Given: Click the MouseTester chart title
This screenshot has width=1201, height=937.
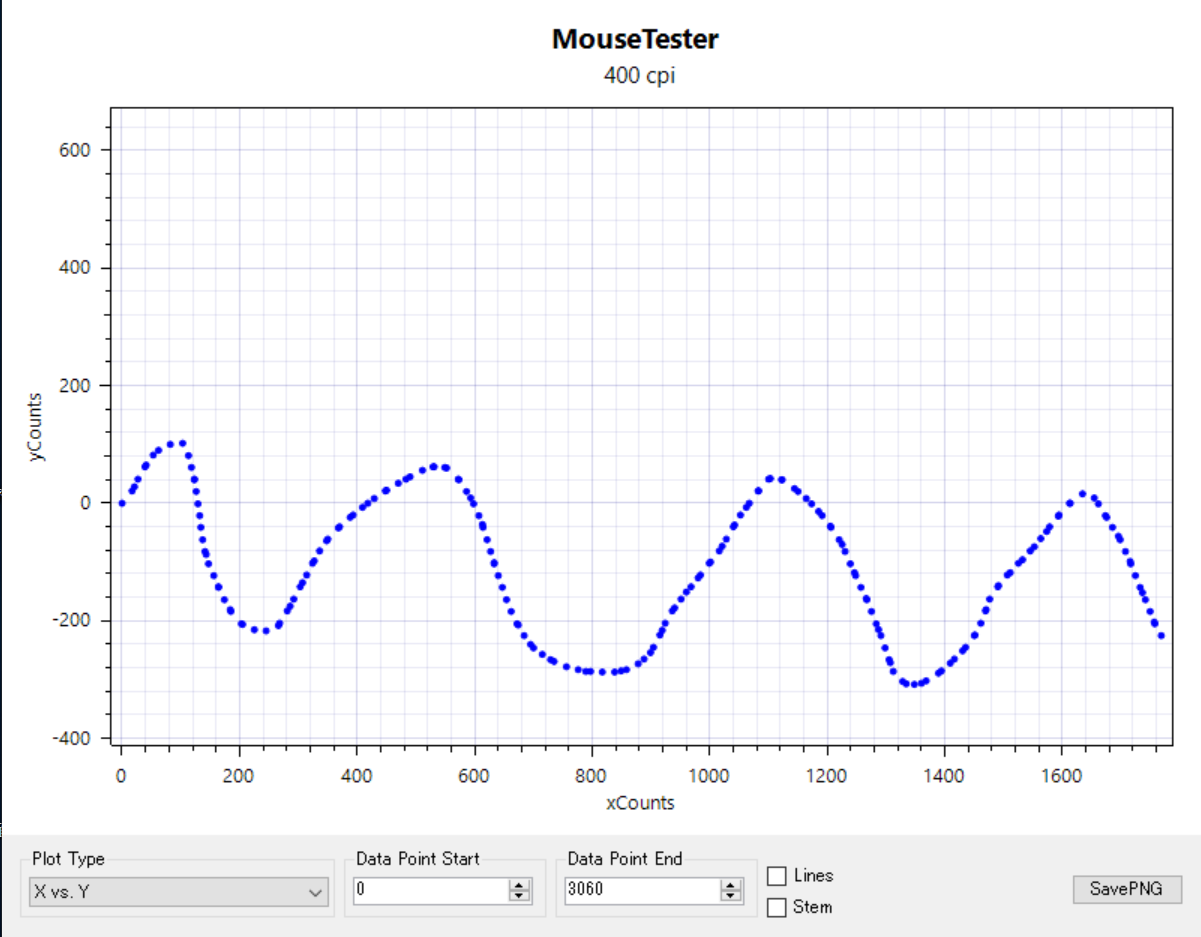Looking at the screenshot, I should click(x=635, y=40).
